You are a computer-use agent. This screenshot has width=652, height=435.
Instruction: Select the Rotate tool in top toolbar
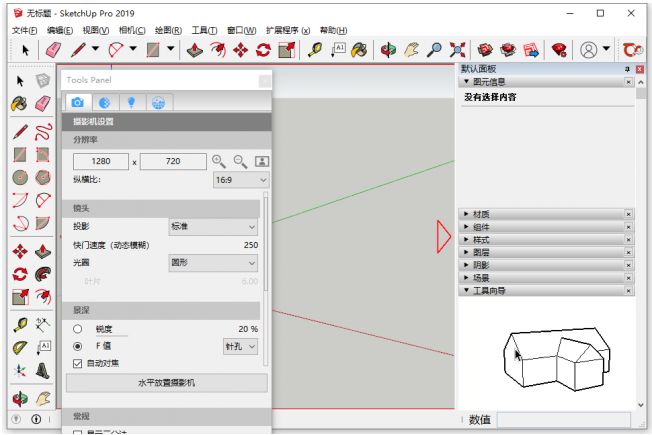[x=263, y=50]
